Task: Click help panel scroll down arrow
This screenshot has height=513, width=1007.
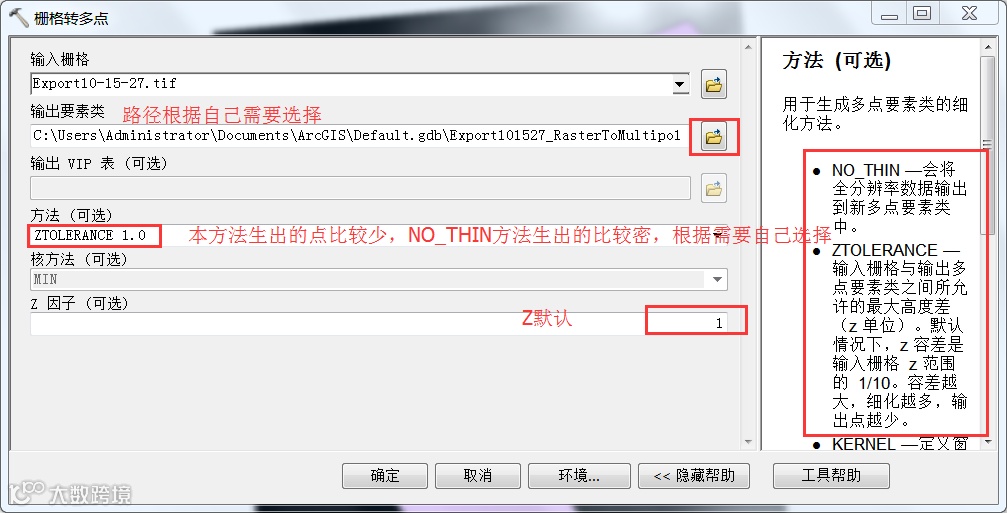Action: click(x=988, y=442)
